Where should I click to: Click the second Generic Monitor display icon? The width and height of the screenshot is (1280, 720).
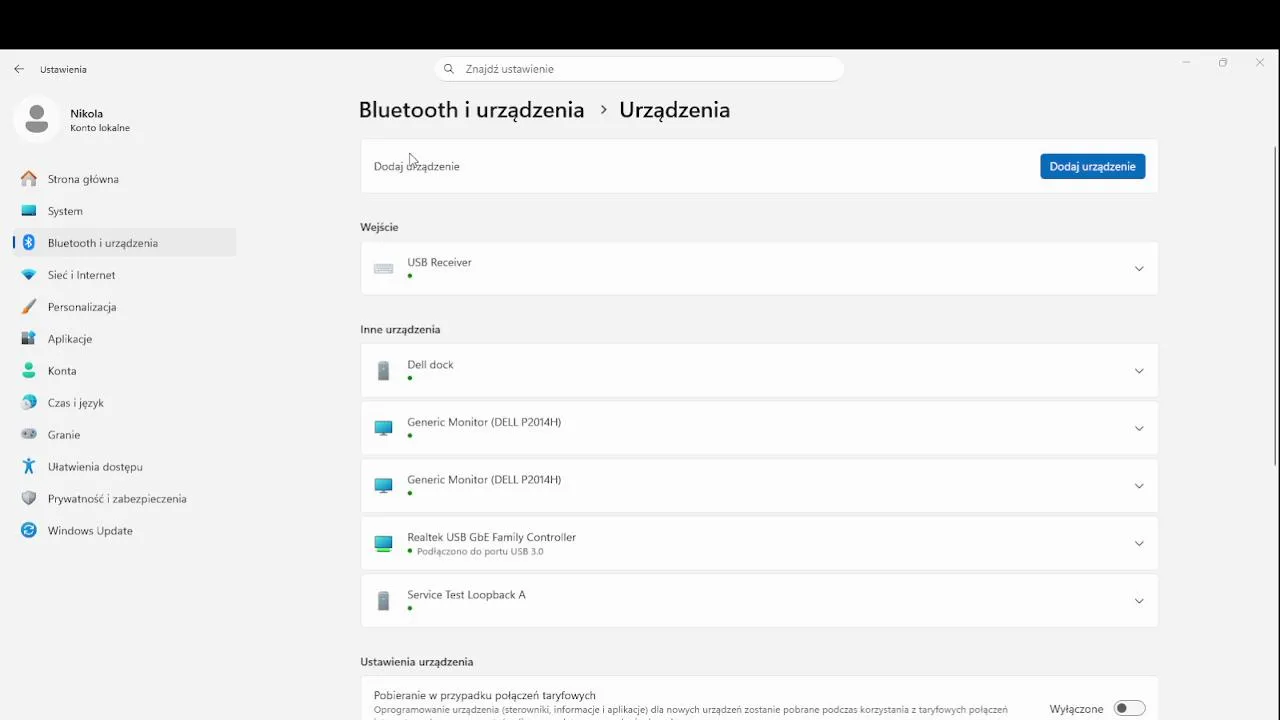[x=383, y=486]
